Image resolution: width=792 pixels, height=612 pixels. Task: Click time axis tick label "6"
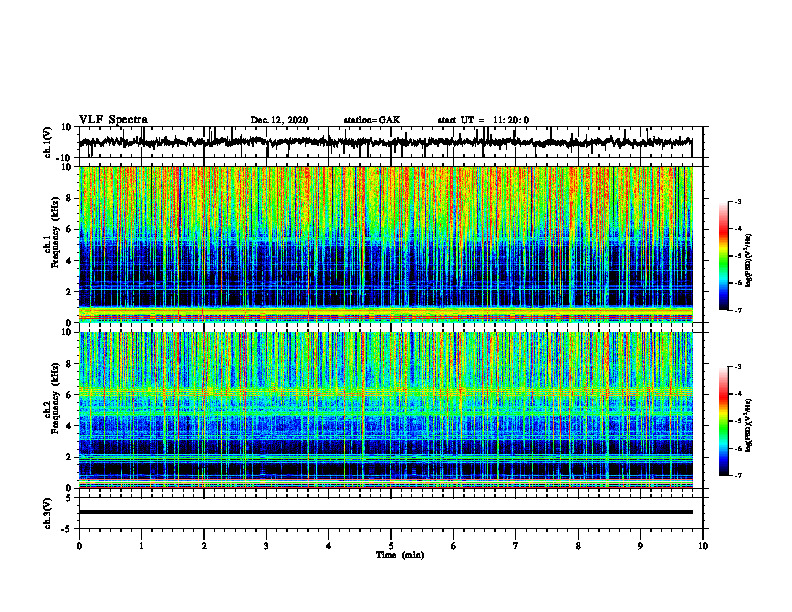454,546
